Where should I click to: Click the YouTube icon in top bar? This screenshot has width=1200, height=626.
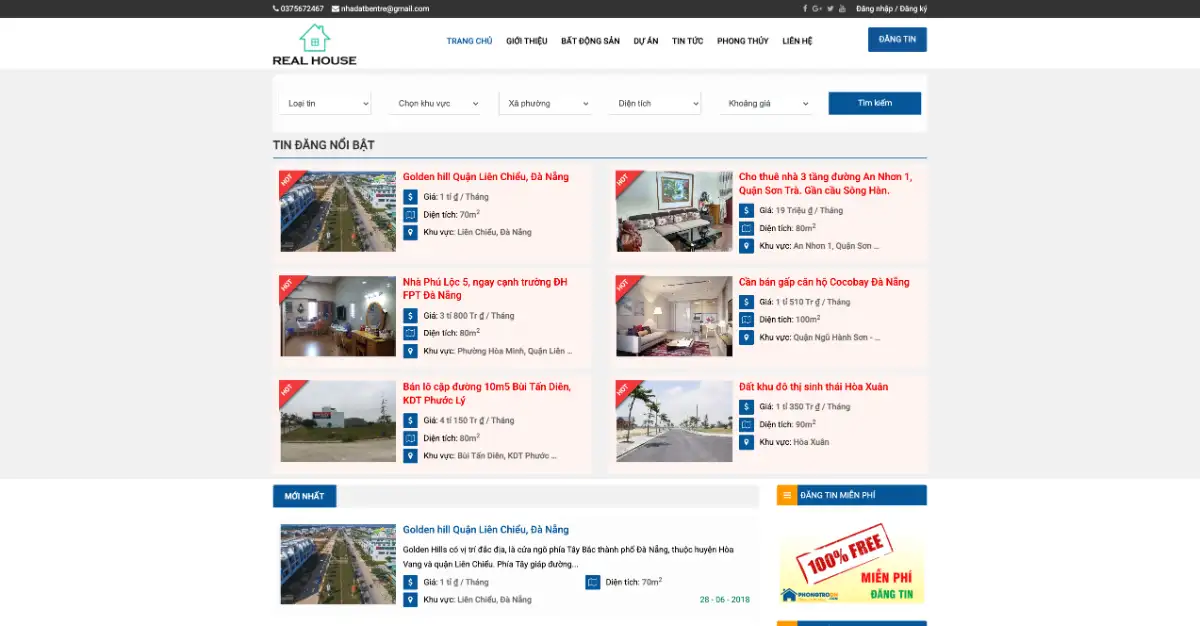click(x=843, y=8)
